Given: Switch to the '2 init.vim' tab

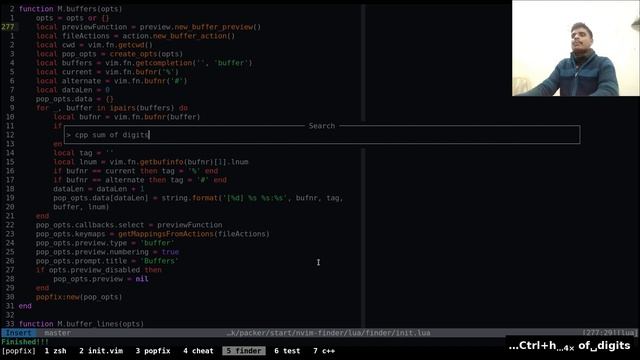Looking at the screenshot, I should pos(101,351).
